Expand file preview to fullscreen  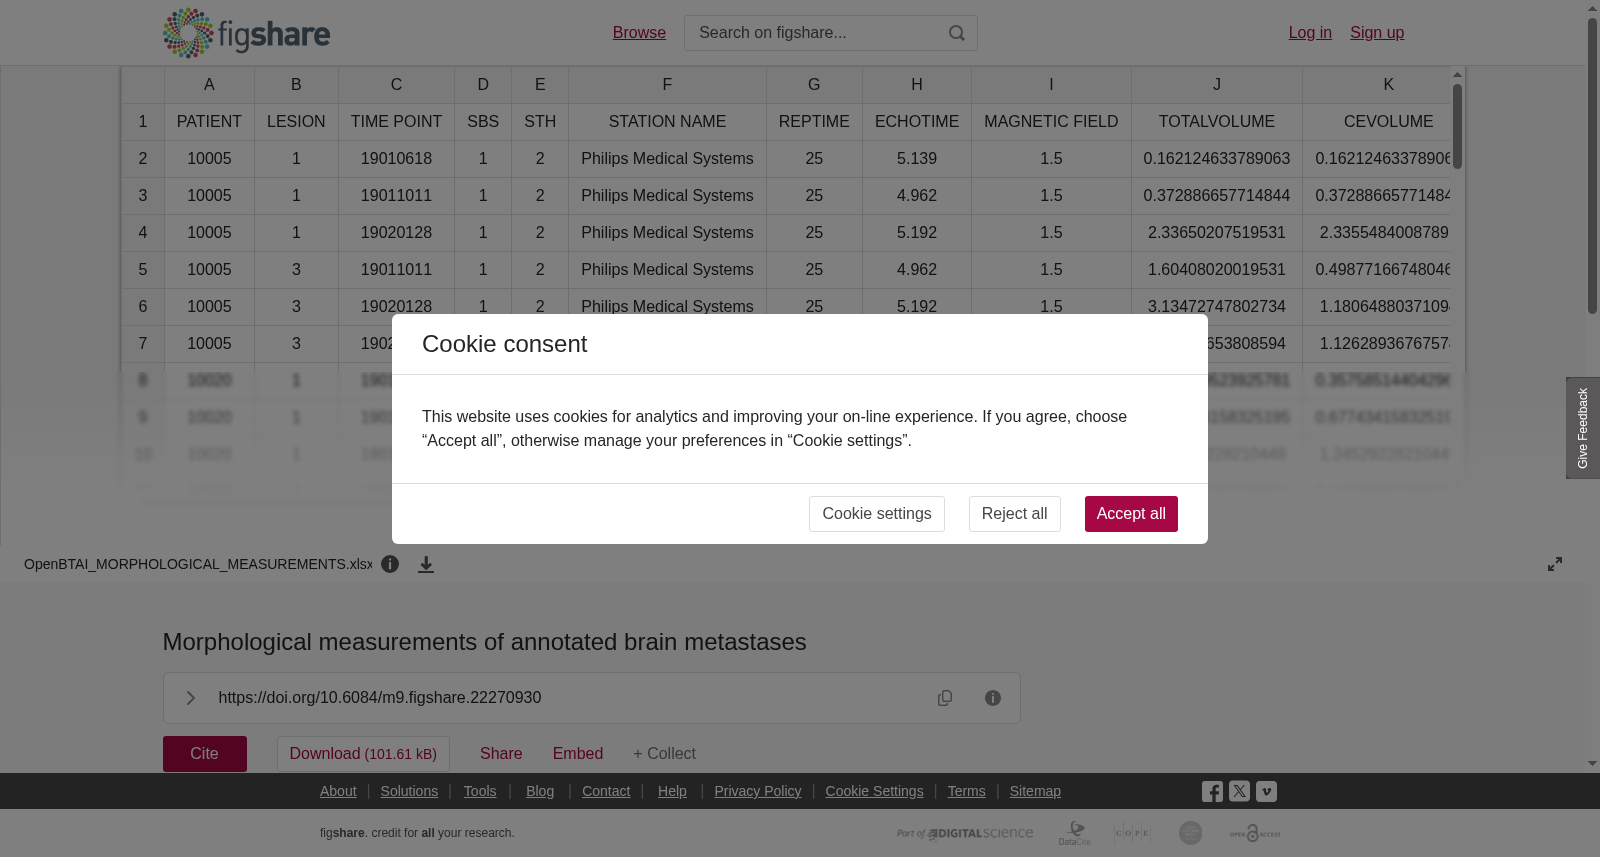1555,564
